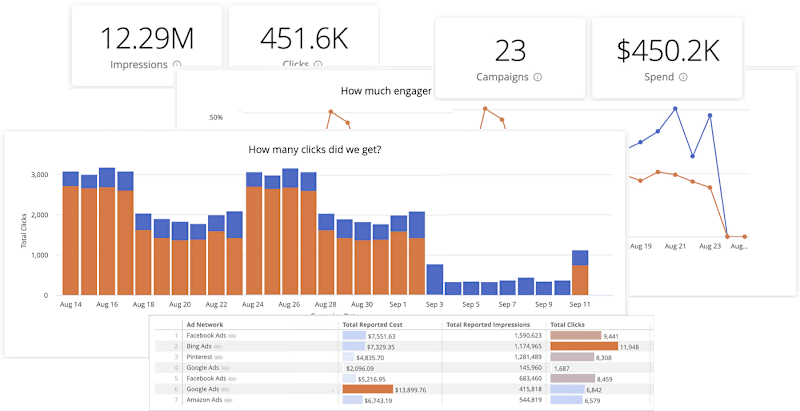The image size is (800, 411).
Task: Click the 683,460 impressions cell
Action: point(531,379)
